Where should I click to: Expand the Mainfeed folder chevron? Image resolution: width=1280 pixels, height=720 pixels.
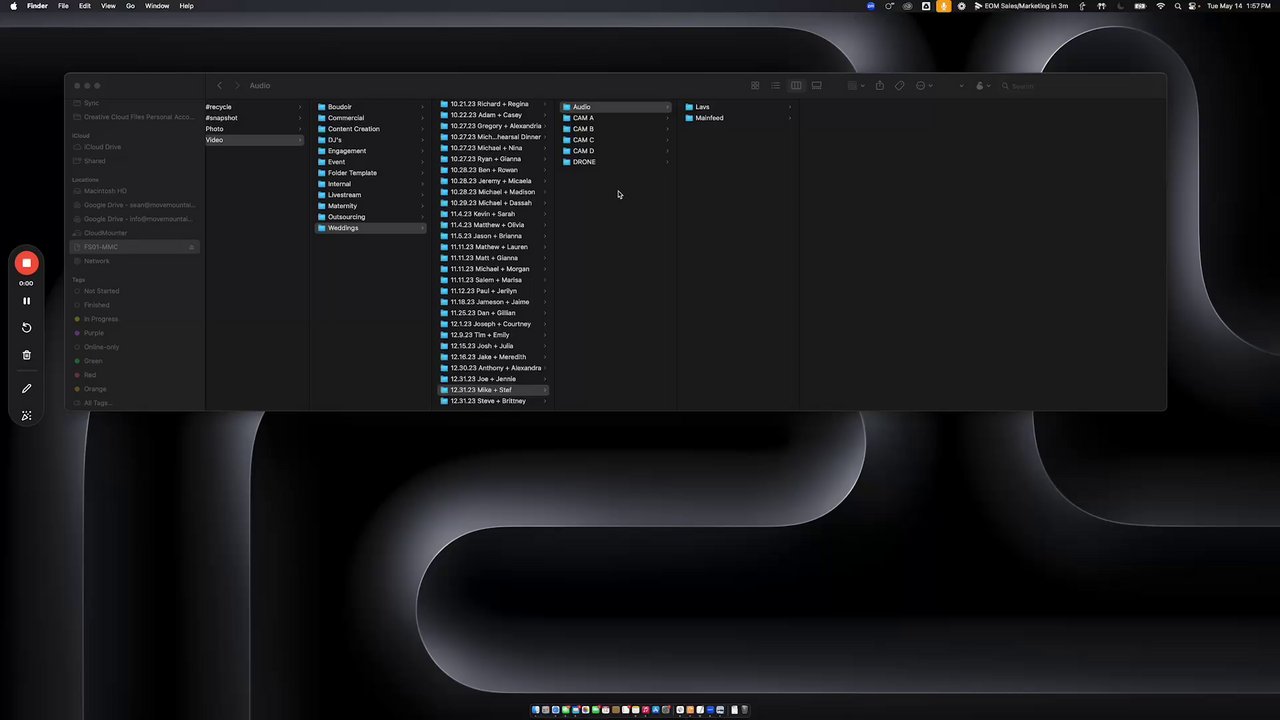(x=790, y=118)
